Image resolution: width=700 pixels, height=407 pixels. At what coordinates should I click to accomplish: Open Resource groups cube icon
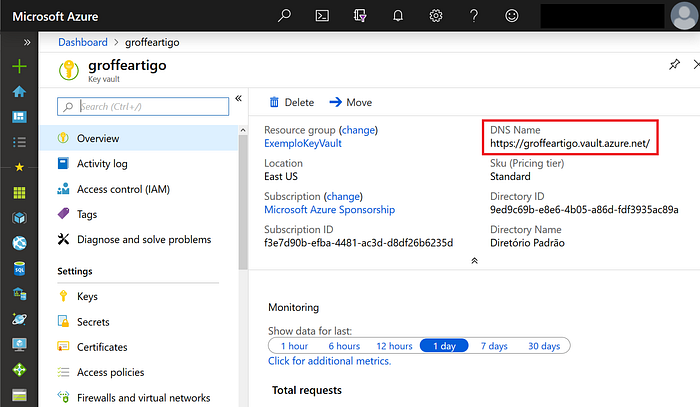19,218
